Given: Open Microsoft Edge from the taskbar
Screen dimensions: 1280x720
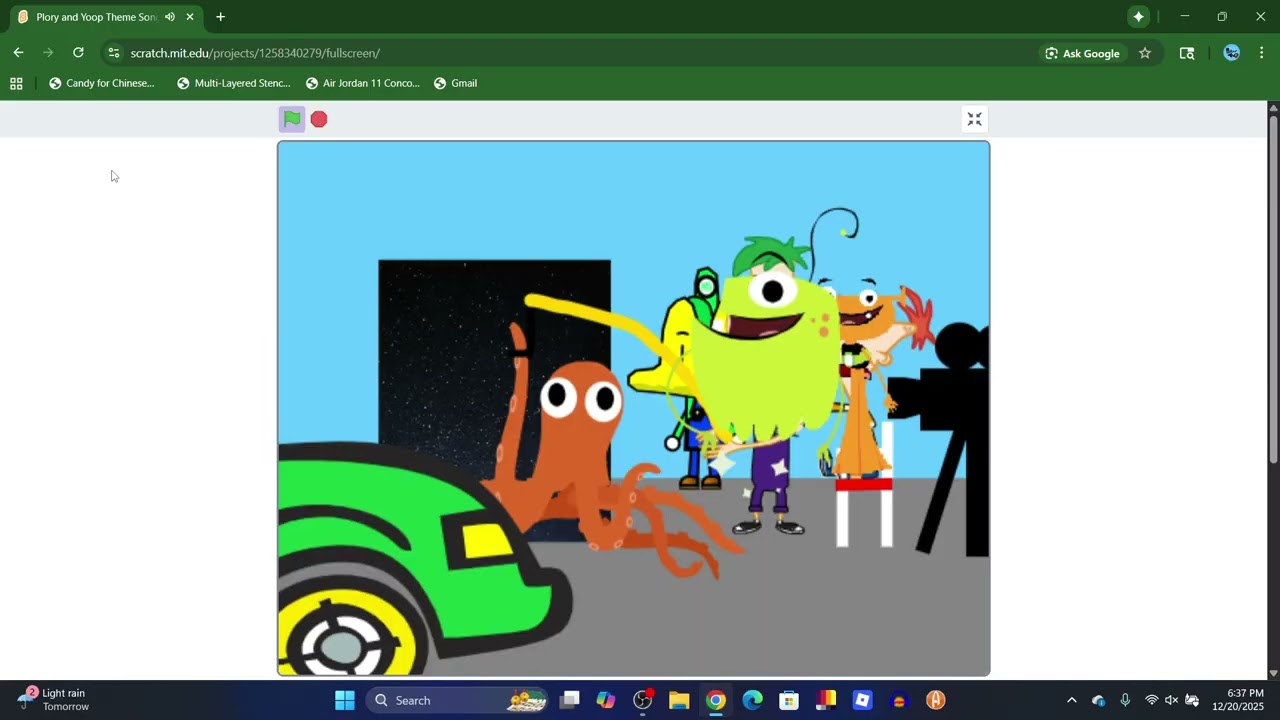Looking at the screenshot, I should click(x=752, y=700).
